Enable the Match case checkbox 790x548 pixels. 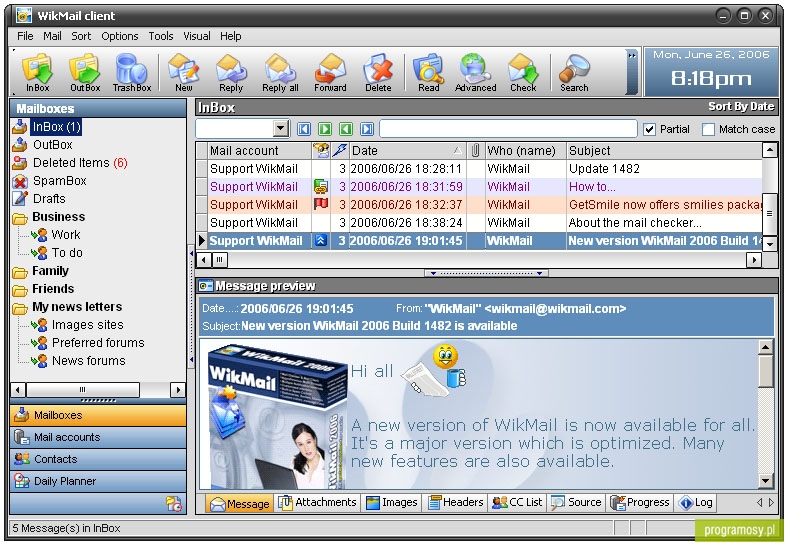[x=708, y=129]
